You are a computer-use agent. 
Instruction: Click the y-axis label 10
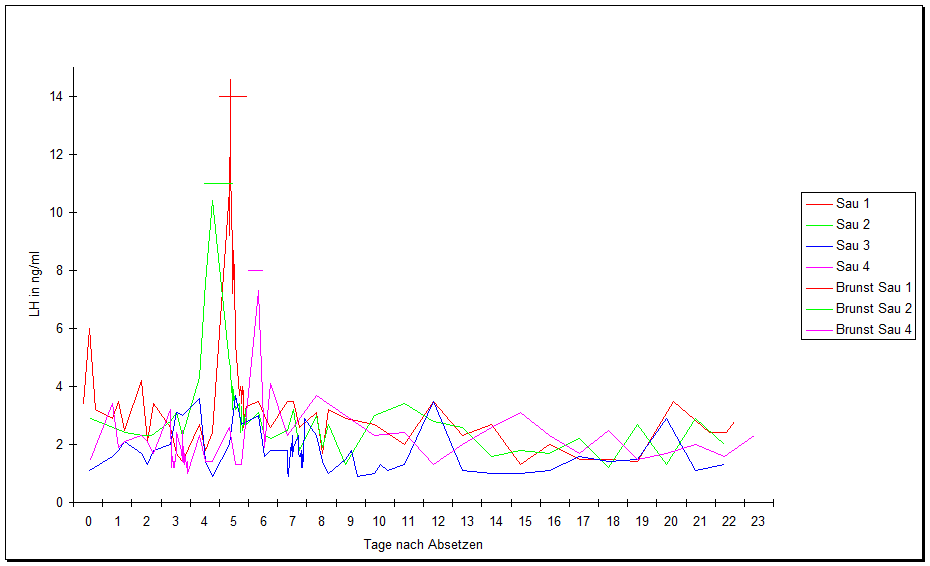tap(56, 212)
